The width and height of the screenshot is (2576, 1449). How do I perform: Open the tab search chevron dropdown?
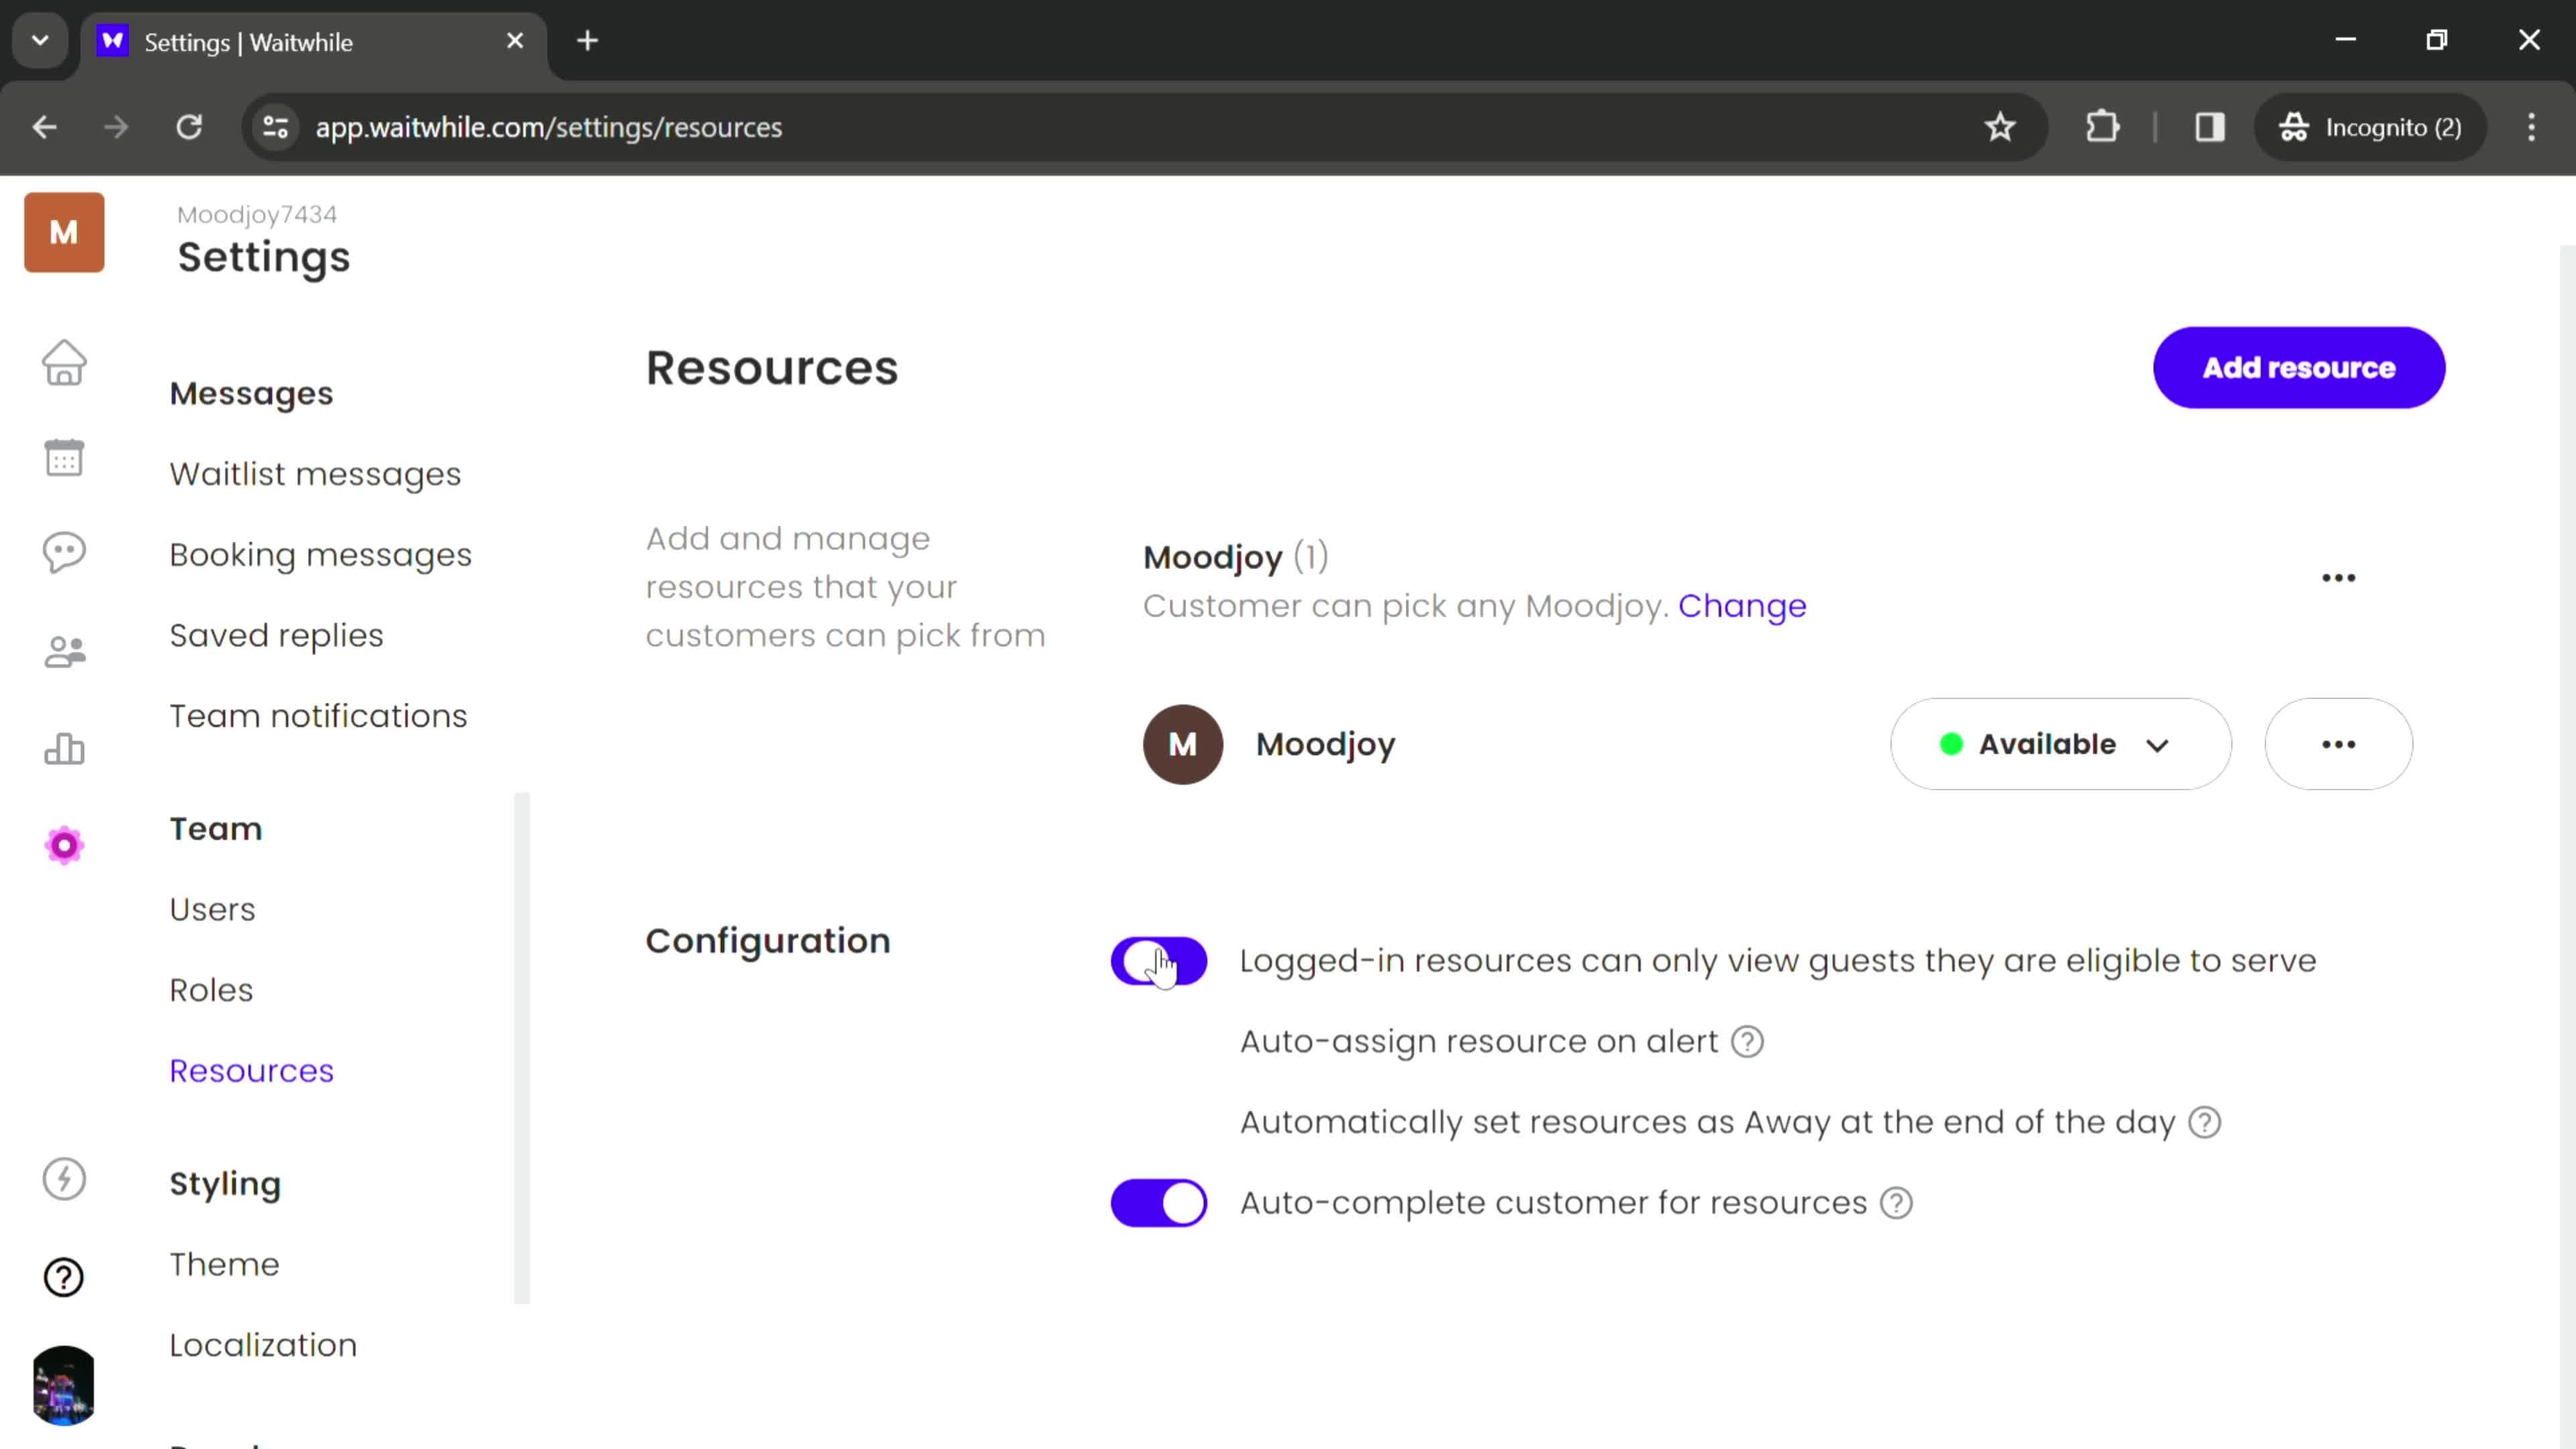point(40,41)
